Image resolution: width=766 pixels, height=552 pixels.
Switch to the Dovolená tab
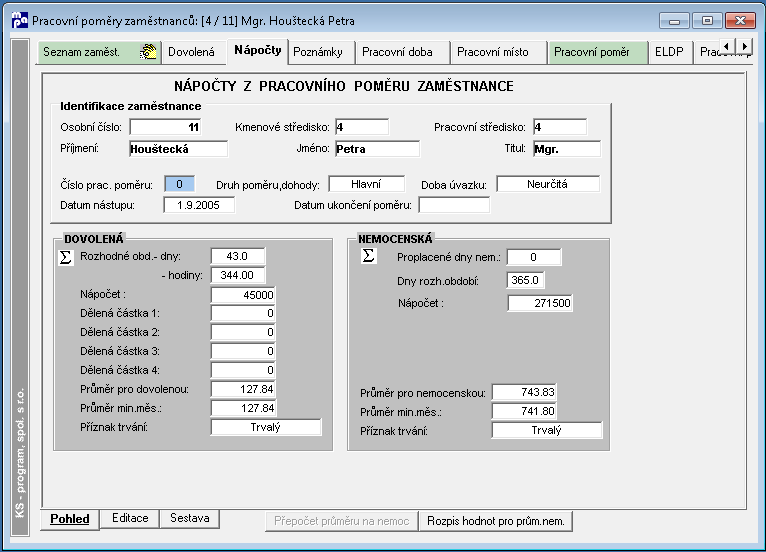coord(194,52)
